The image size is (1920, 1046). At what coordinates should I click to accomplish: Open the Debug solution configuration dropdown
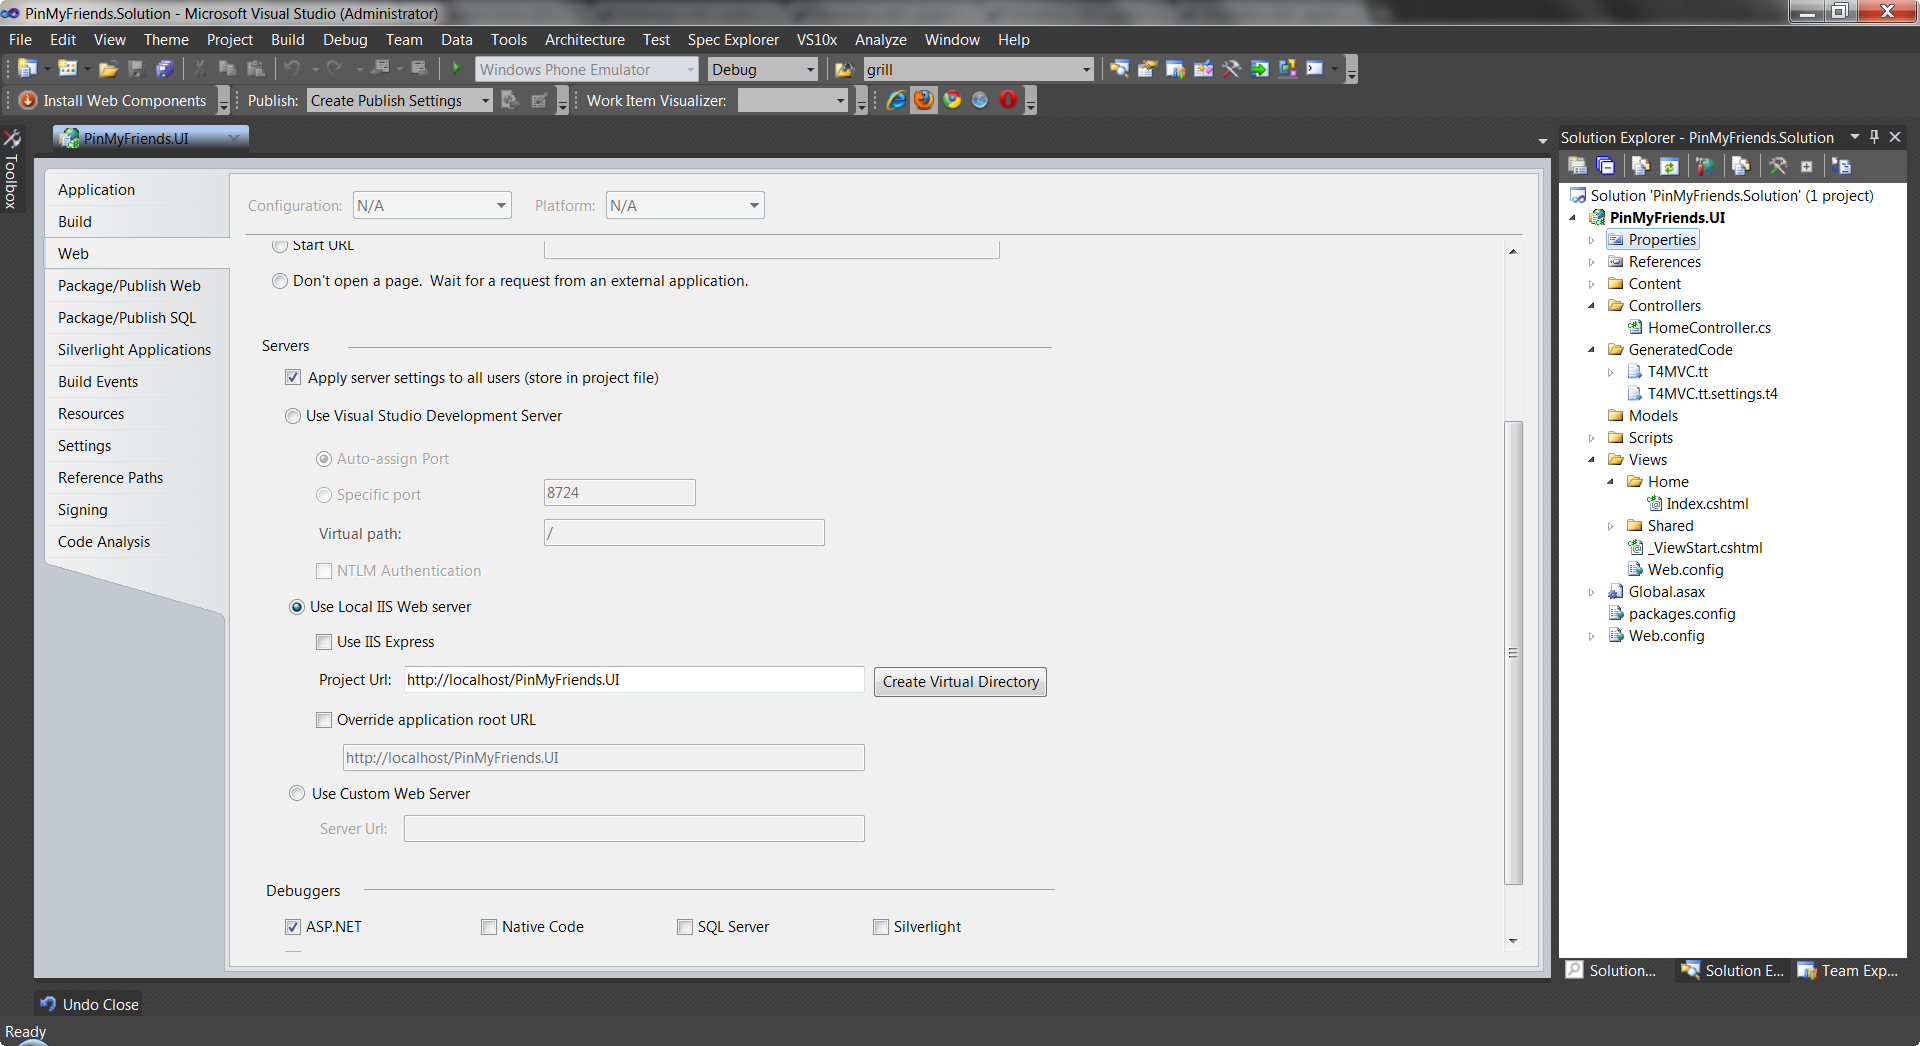pyautogui.click(x=763, y=69)
